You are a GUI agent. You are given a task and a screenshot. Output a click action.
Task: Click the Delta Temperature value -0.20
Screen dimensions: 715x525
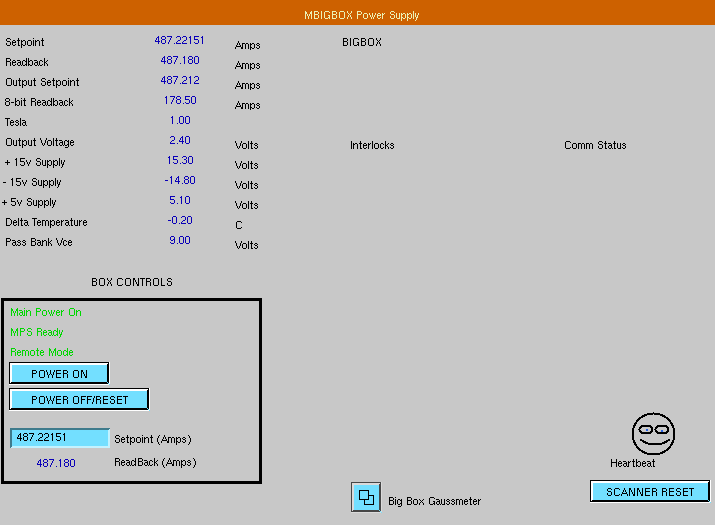[x=180, y=221]
